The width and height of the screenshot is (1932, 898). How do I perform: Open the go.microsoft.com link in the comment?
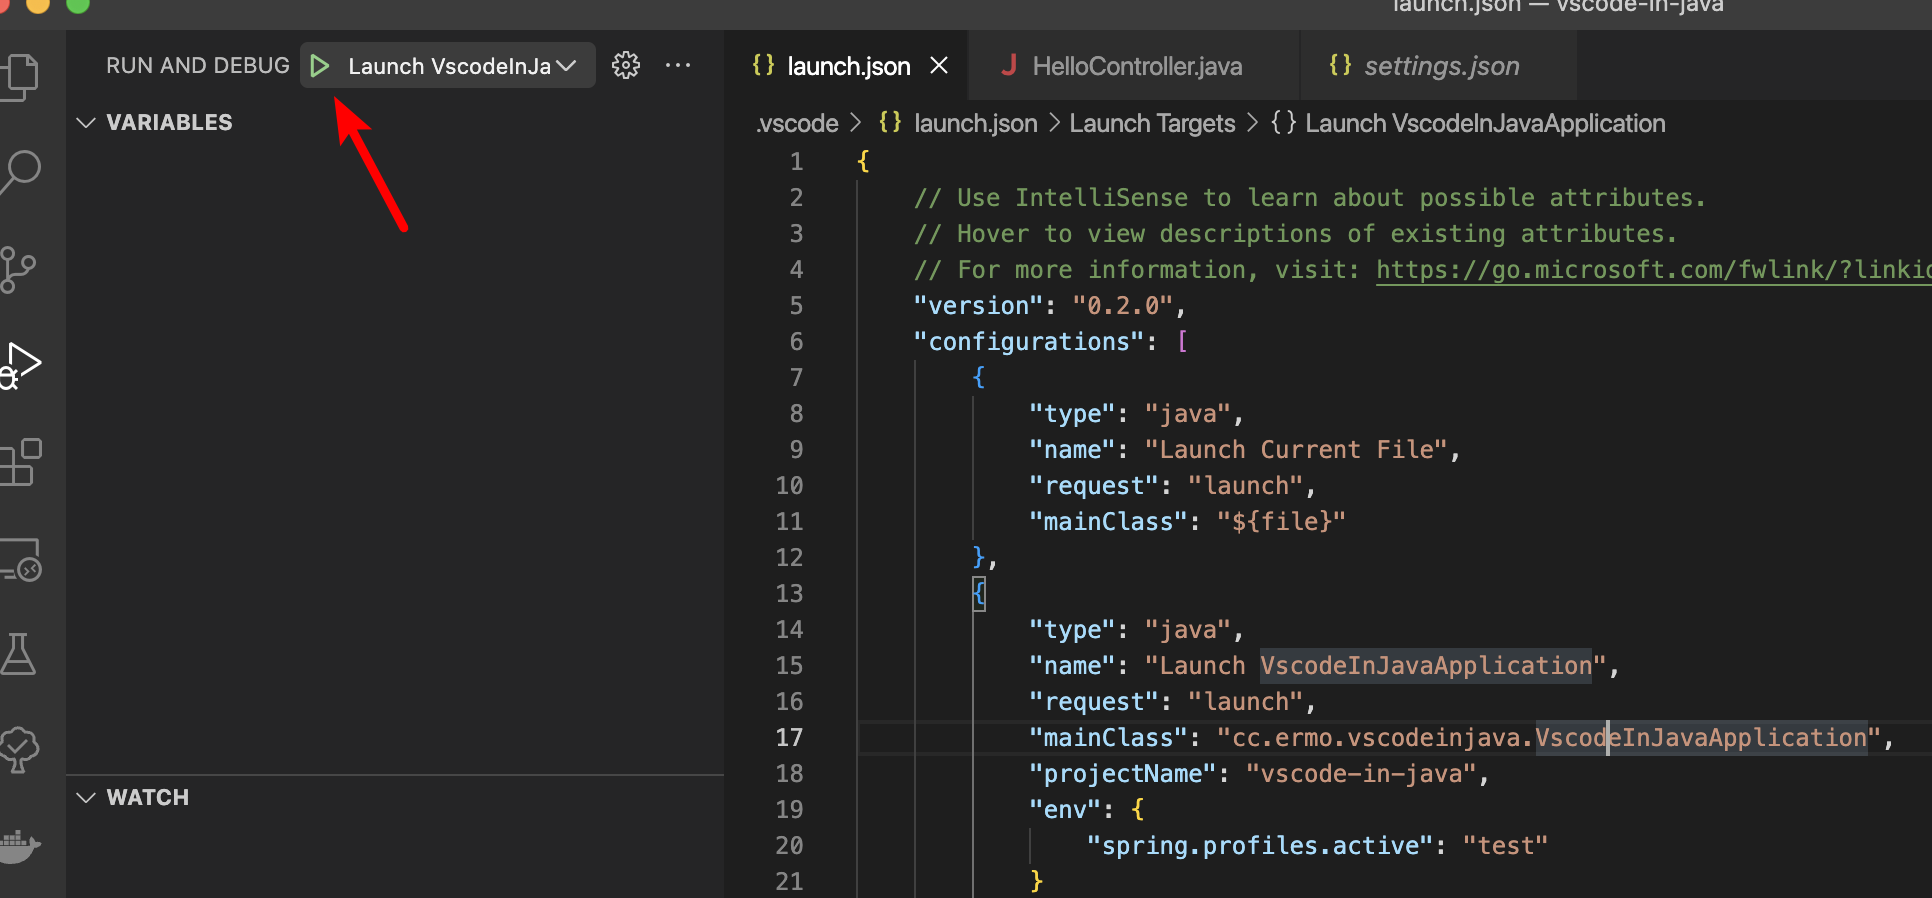click(x=1653, y=270)
